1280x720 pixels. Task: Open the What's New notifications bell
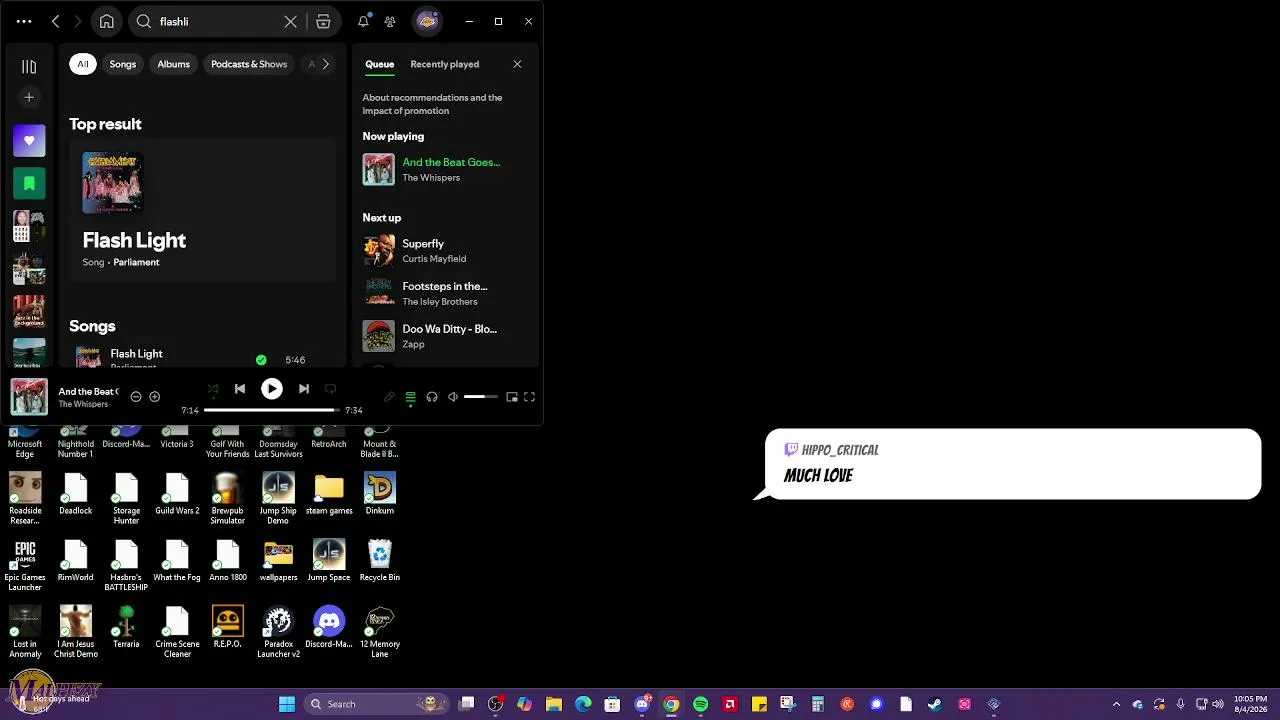pyautogui.click(x=363, y=21)
